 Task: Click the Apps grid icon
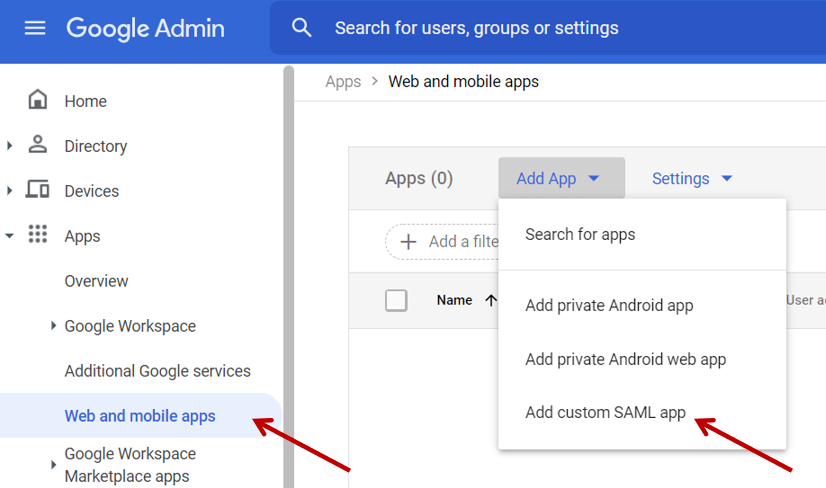tap(38, 235)
